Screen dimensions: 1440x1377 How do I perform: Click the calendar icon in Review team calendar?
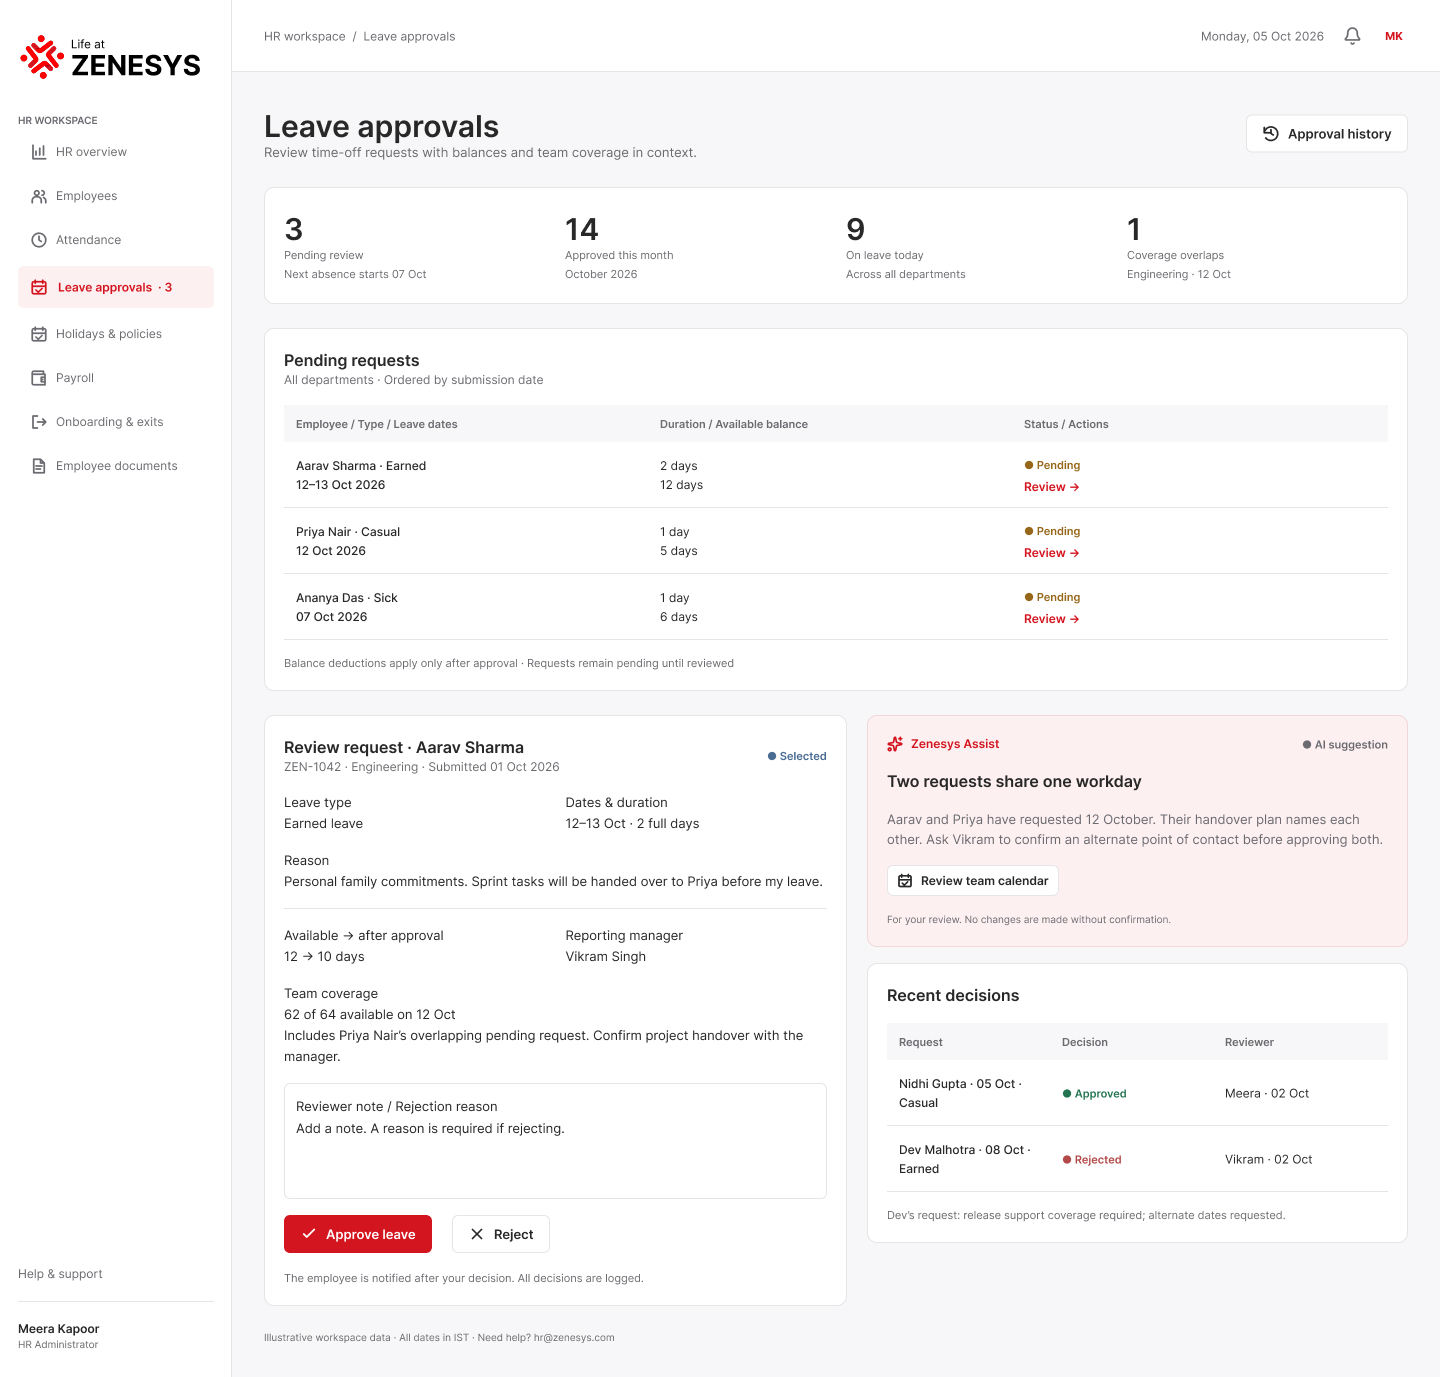[905, 881]
